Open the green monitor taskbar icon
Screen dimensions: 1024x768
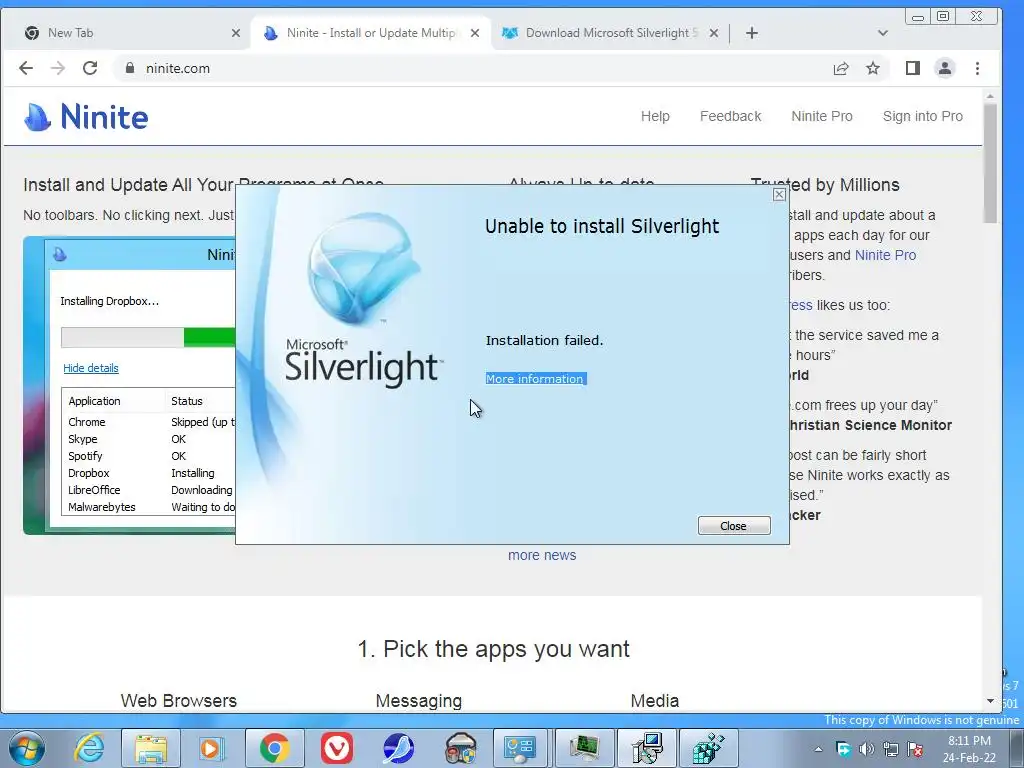584,748
